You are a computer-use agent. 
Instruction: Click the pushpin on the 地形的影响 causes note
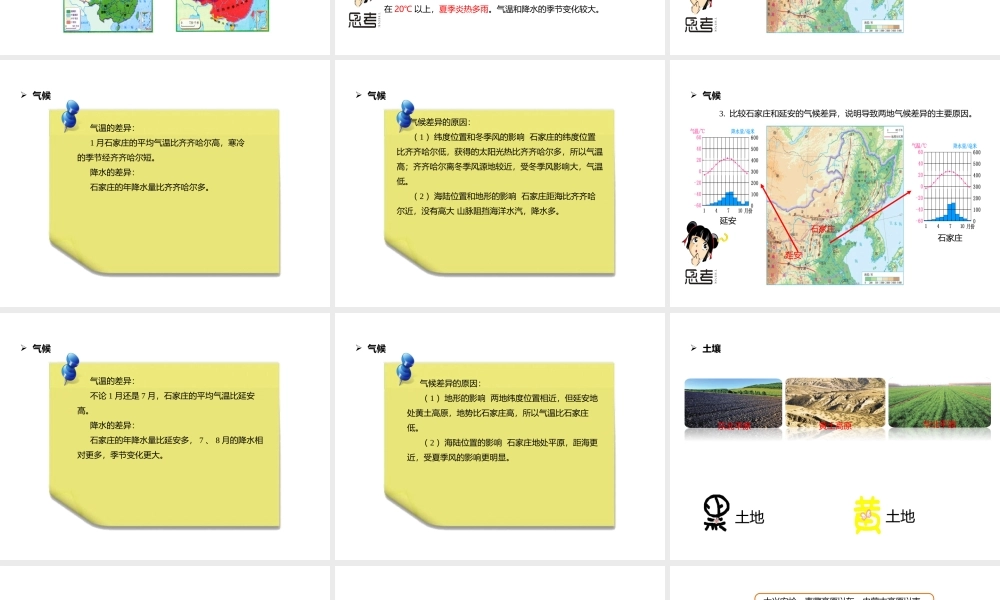click(x=405, y=369)
